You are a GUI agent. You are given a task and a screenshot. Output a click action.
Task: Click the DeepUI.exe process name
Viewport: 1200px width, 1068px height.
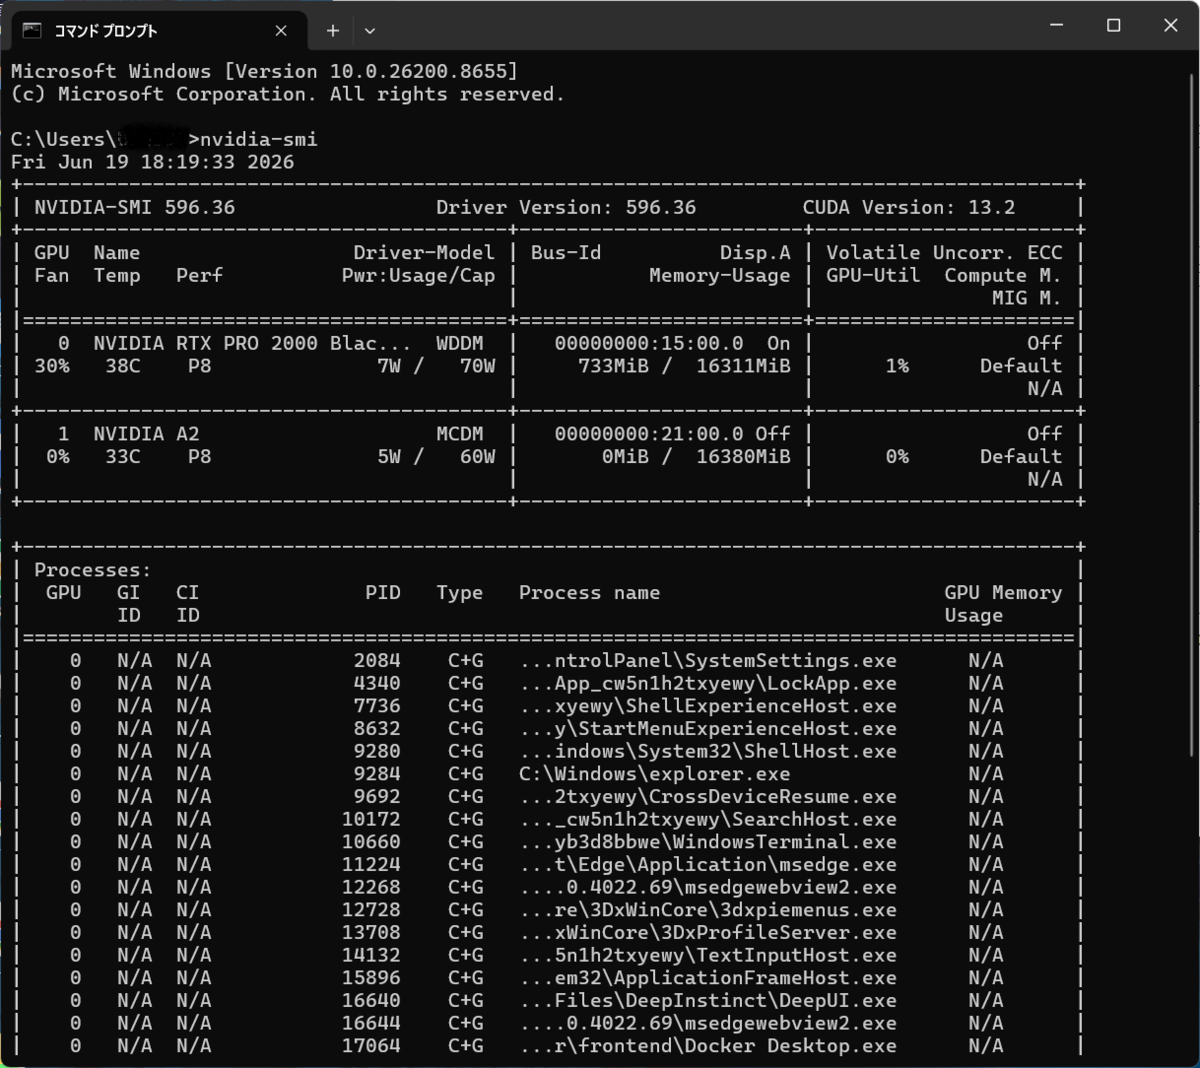(x=708, y=1001)
